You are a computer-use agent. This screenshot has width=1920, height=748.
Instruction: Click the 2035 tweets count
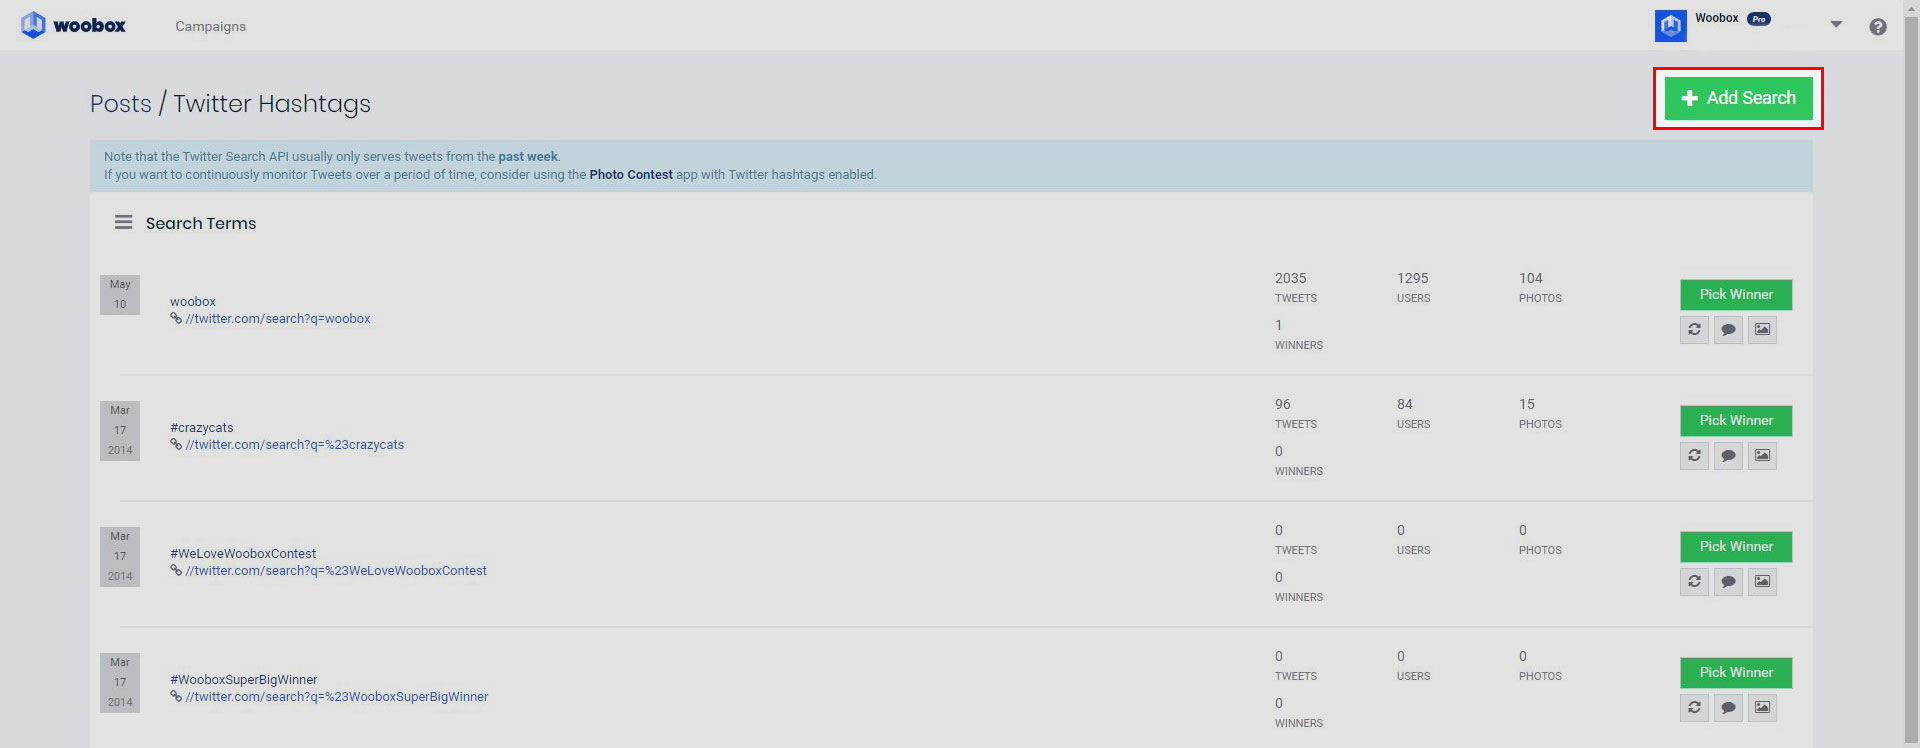click(x=1291, y=278)
